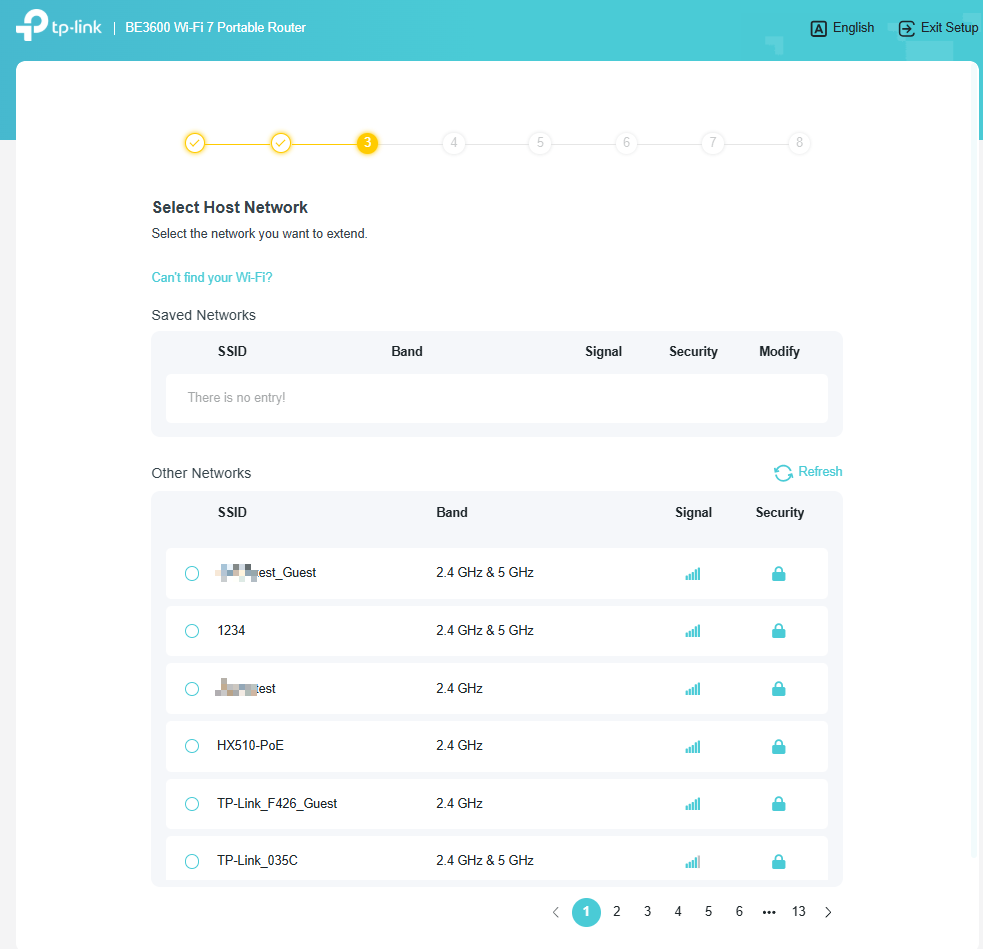Select the radio button for network 1234
This screenshot has height=949, width=983.
[x=191, y=631]
